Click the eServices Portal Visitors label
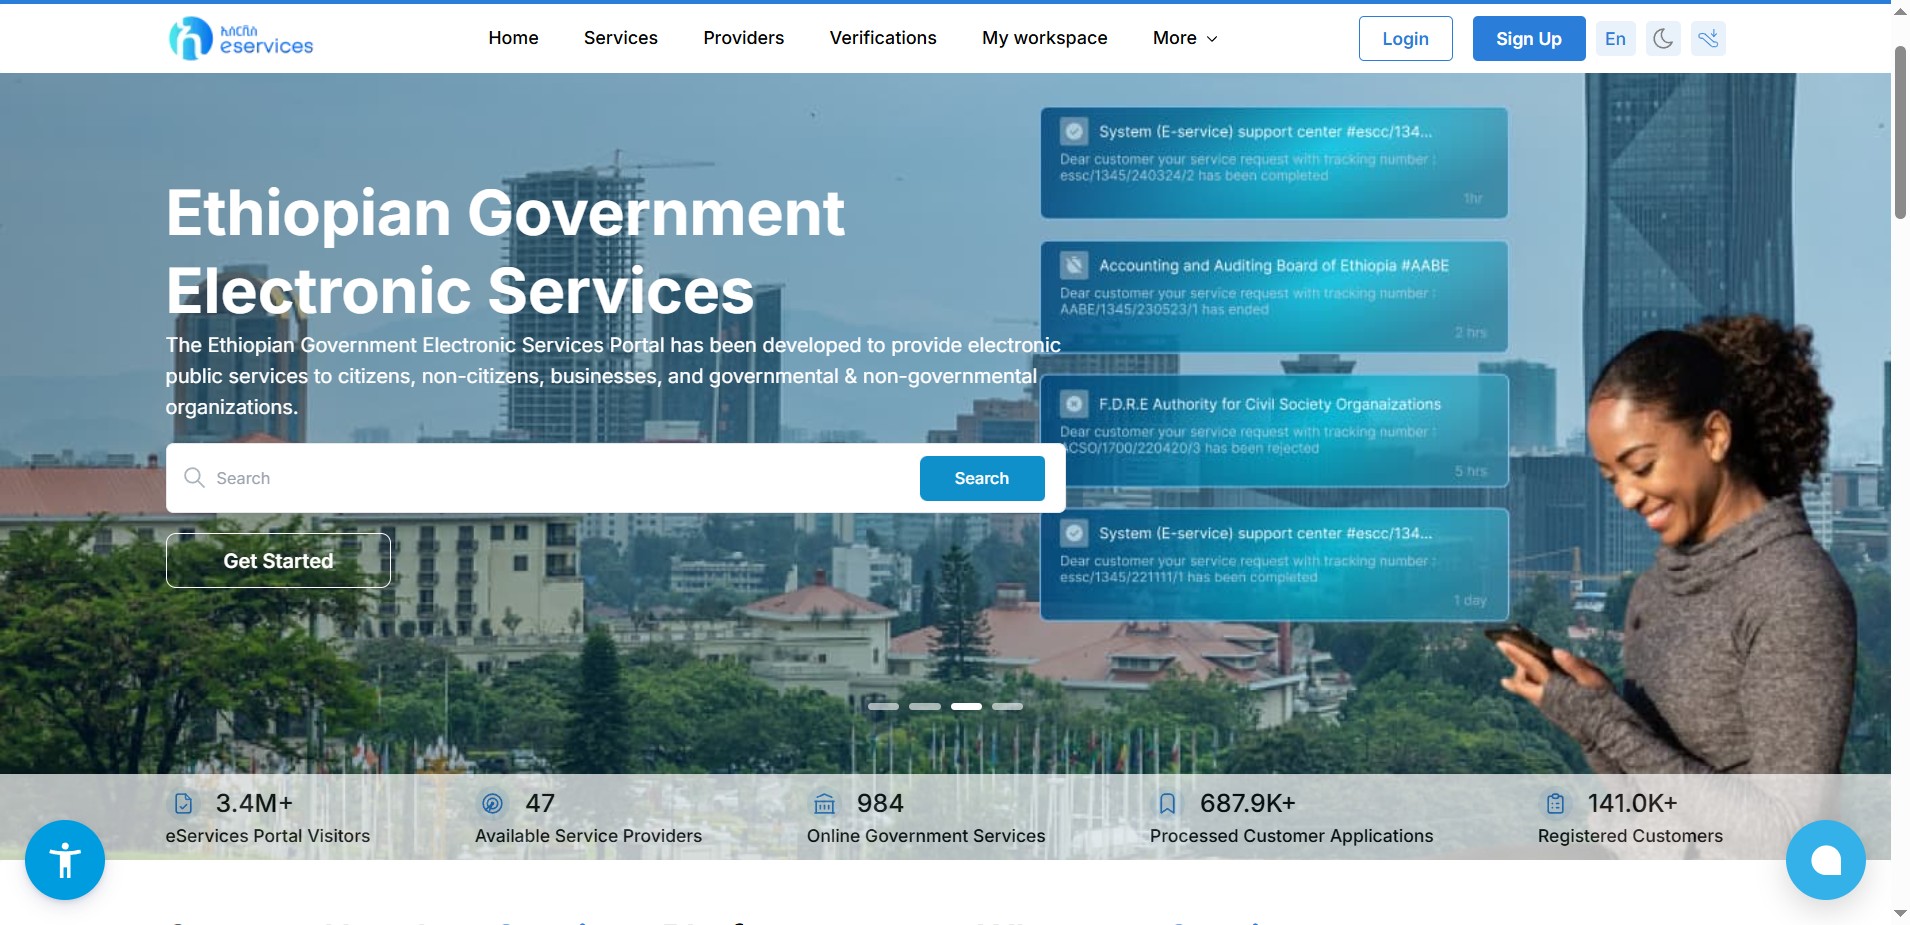Viewport: 1910px width, 925px height. [267, 836]
